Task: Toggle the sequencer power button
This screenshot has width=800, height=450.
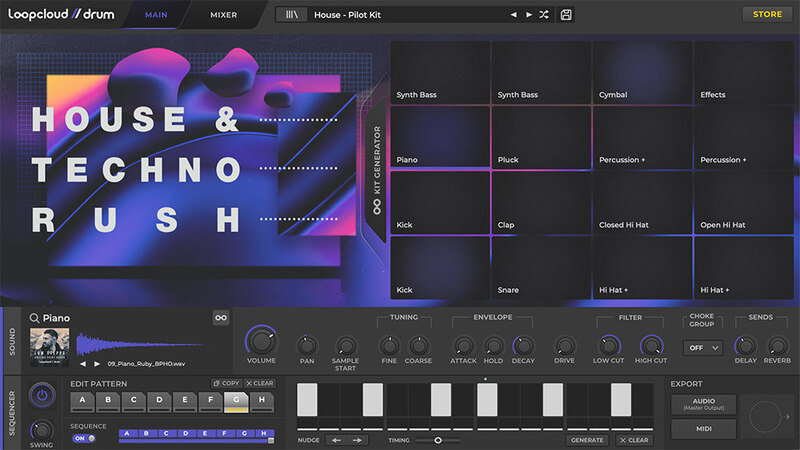Action: (x=42, y=394)
